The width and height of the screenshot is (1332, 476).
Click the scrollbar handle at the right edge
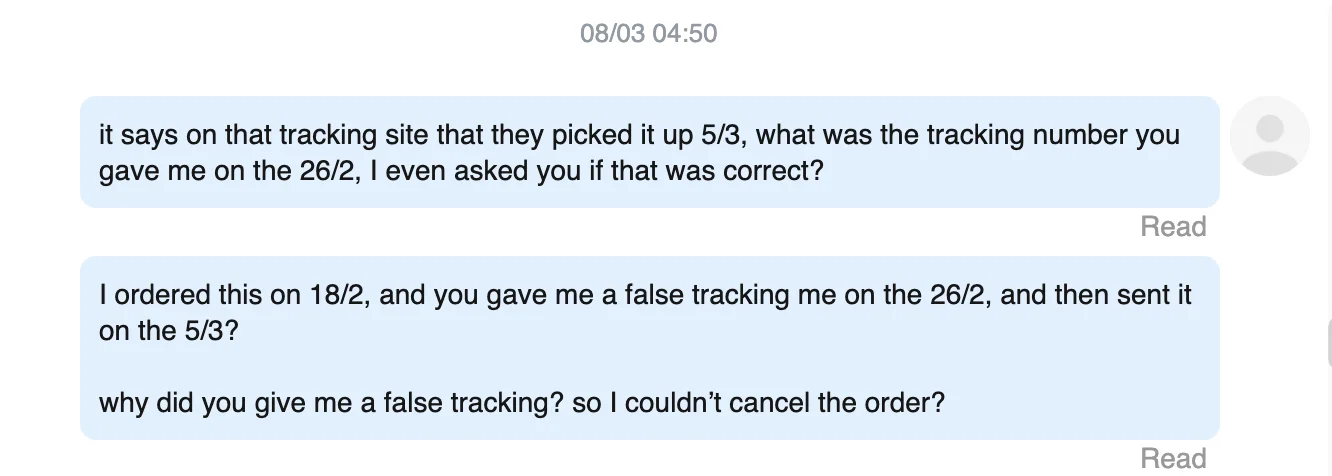(x=1328, y=345)
